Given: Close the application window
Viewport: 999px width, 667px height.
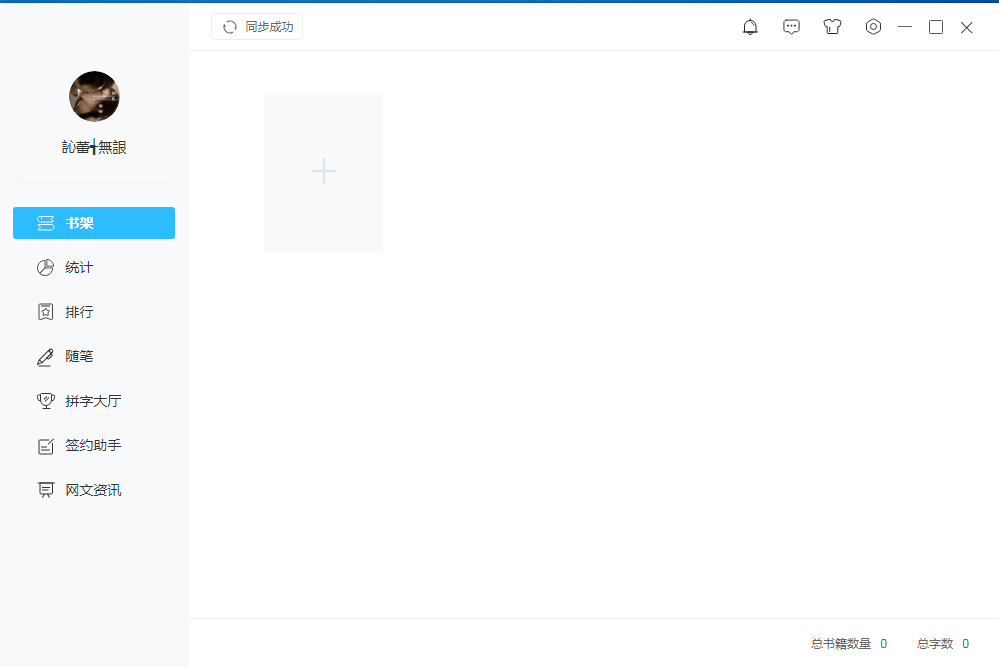Looking at the screenshot, I should pyautogui.click(x=967, y=27).
